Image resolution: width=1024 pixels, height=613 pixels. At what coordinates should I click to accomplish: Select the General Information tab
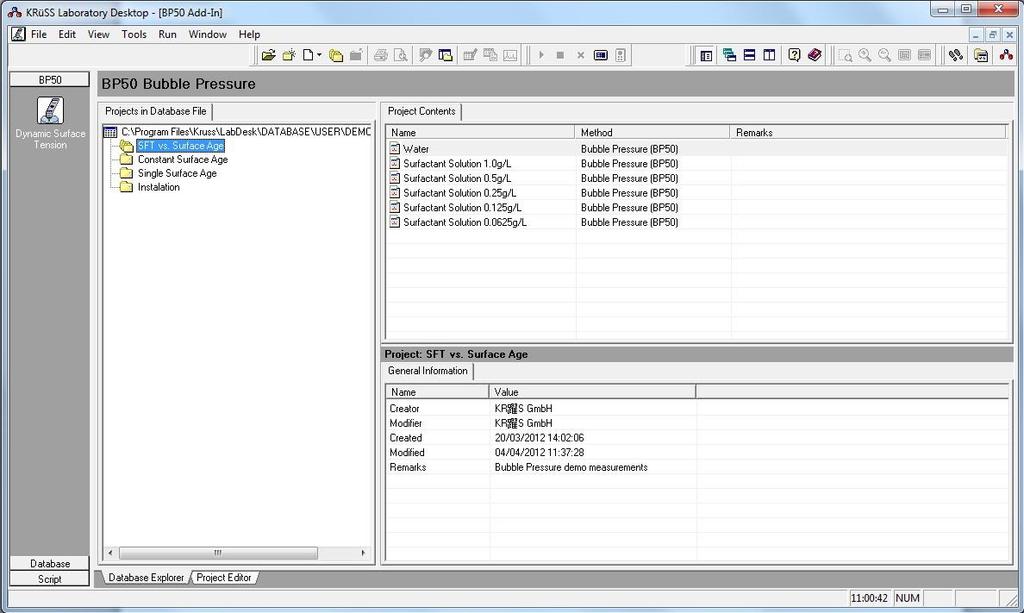(428, 371)
